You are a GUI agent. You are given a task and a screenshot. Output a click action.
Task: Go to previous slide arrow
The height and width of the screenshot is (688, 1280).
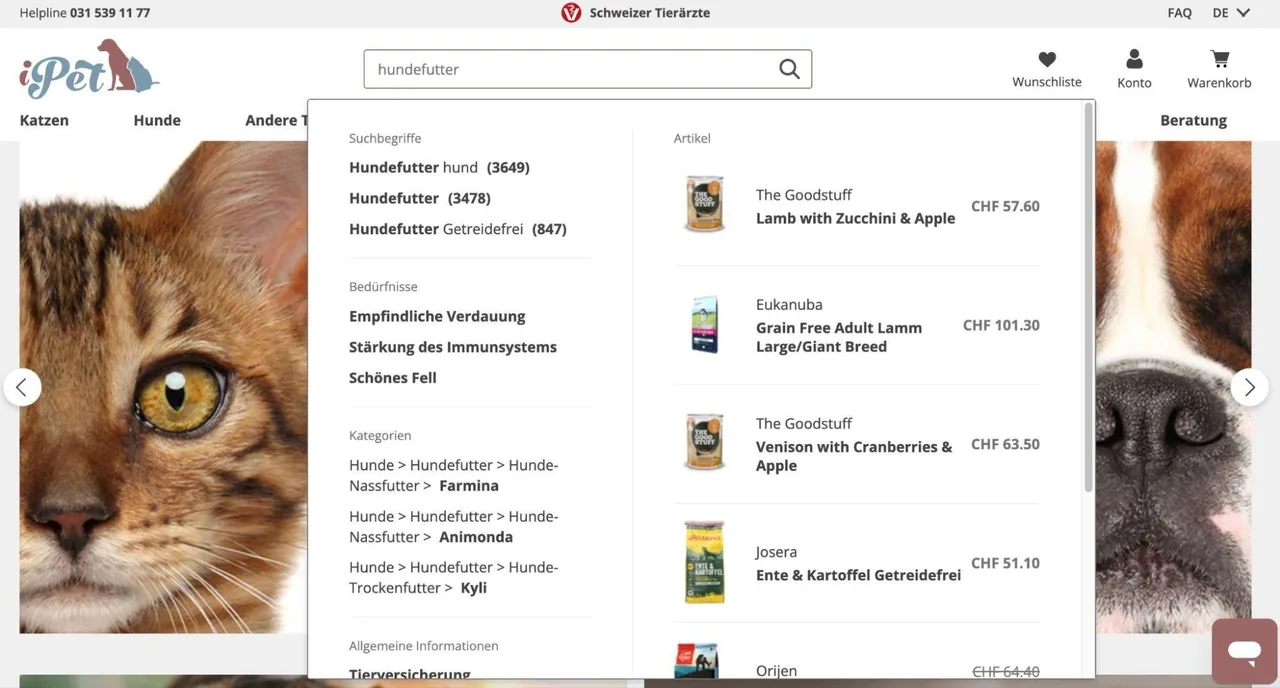tap(22, 387)
